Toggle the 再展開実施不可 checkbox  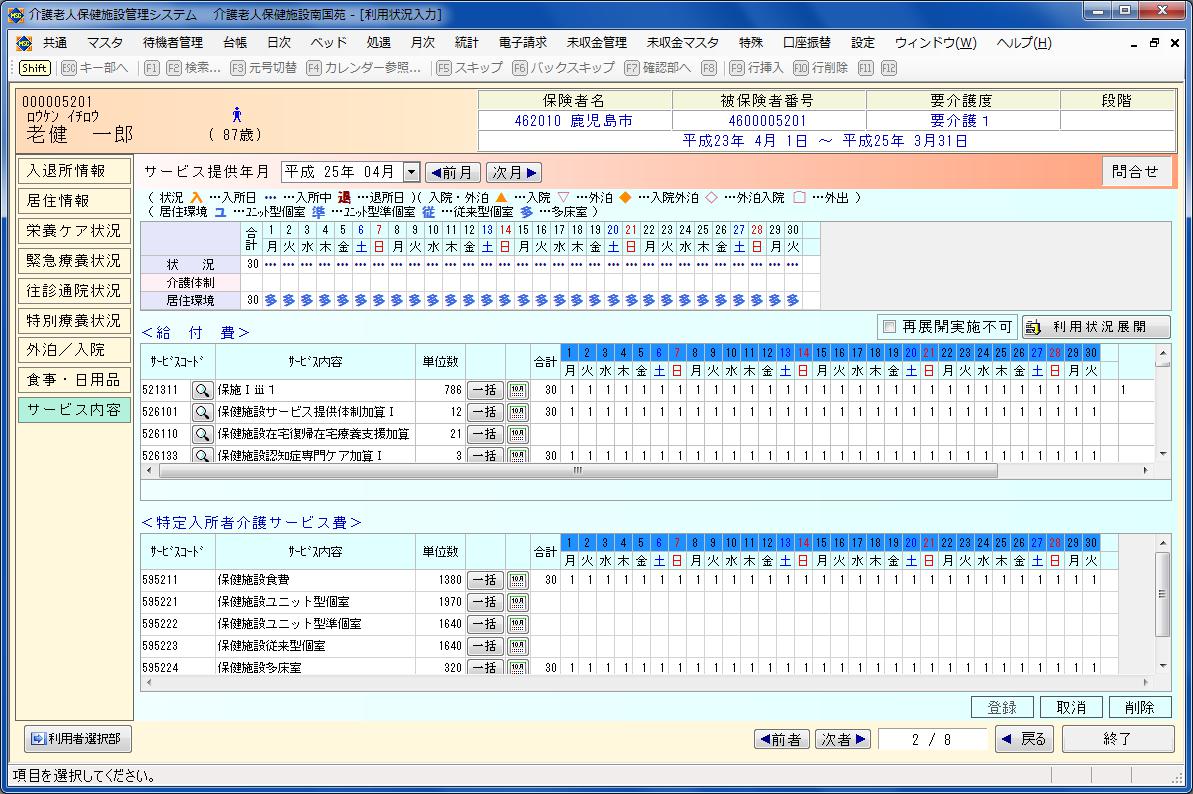[889, 327]
